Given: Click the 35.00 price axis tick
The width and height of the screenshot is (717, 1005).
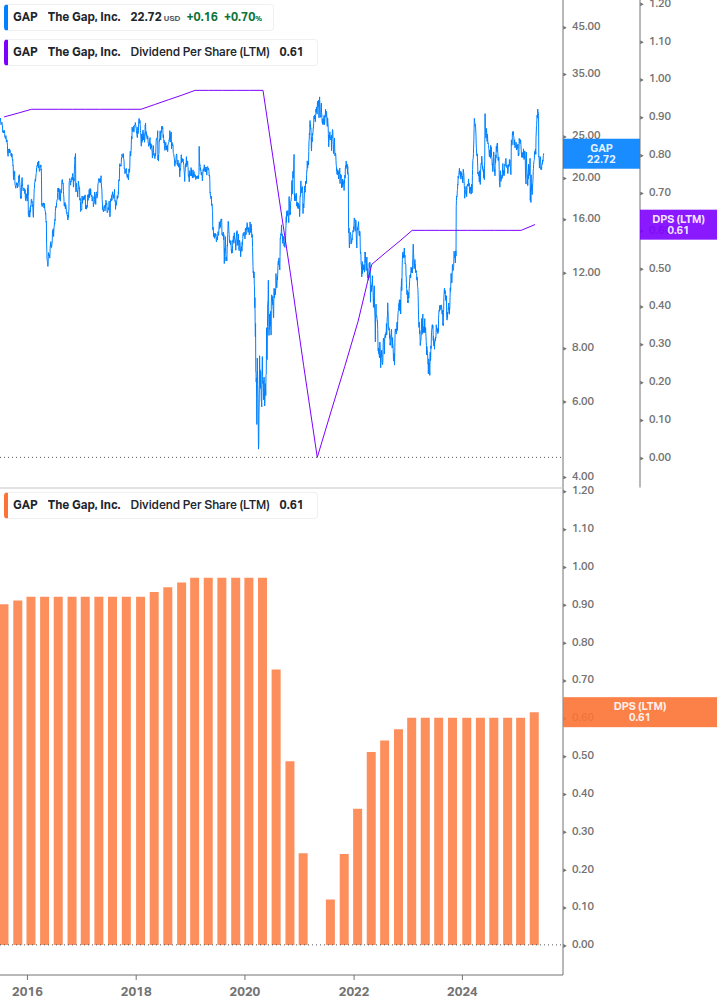Looking at the screenshot, I should 586,73.
